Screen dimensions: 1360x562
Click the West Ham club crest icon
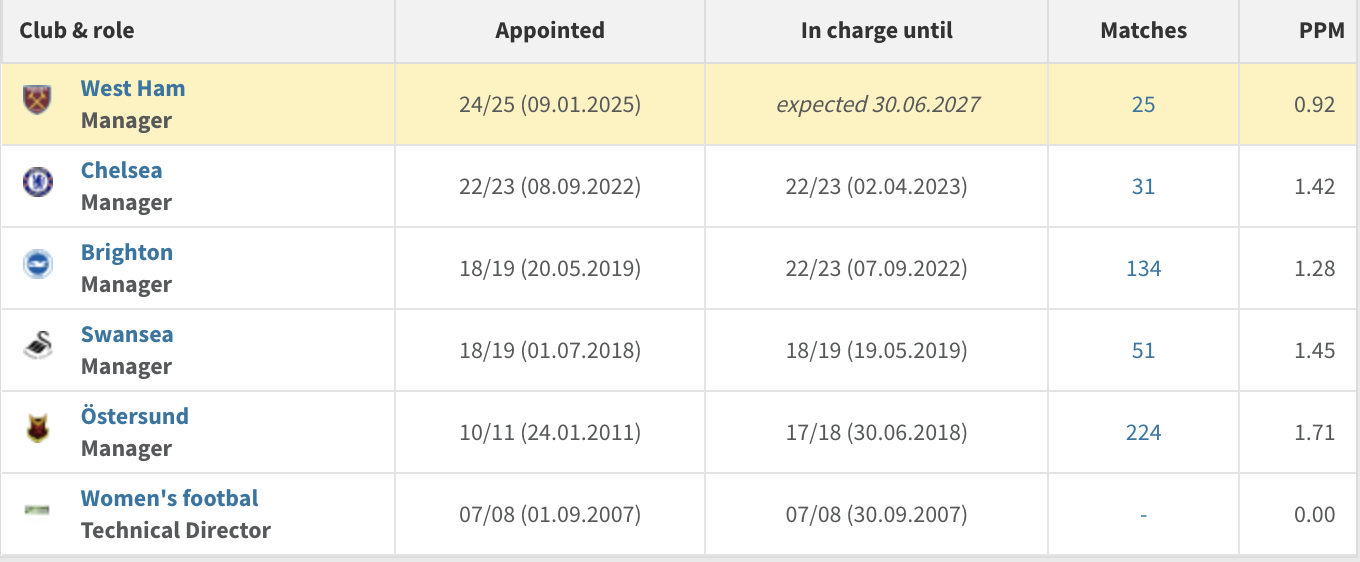(x=37, y=100)
